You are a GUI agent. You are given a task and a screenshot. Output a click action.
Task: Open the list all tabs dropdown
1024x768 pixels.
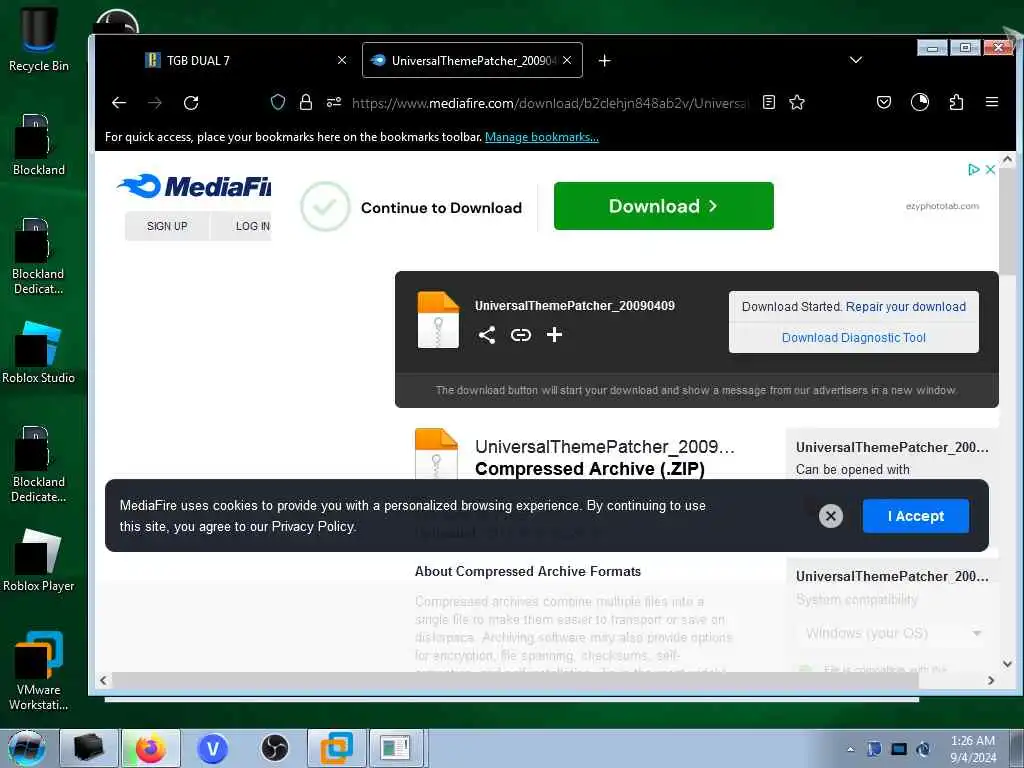[x=856, y=60]
